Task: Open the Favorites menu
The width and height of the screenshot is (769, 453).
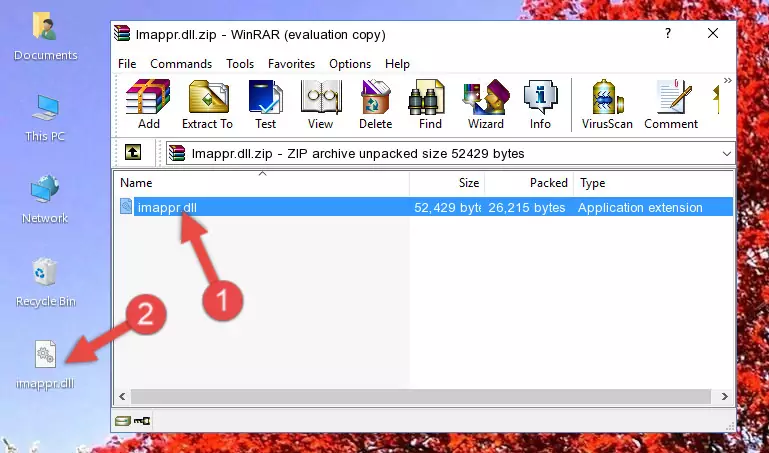Action: click(x=291, y=64)
